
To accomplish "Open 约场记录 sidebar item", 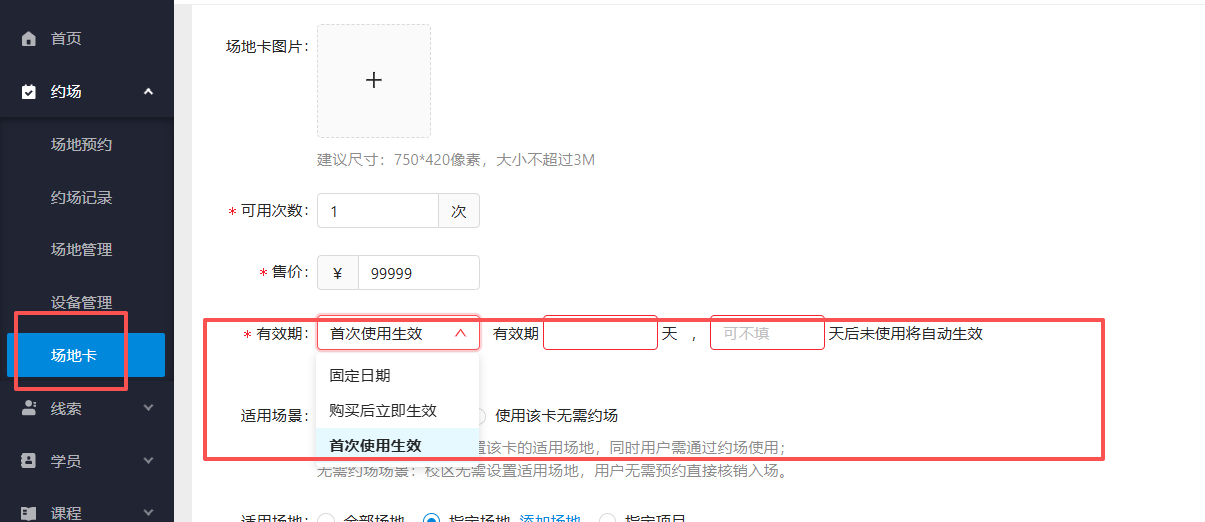I will (82, 198).
